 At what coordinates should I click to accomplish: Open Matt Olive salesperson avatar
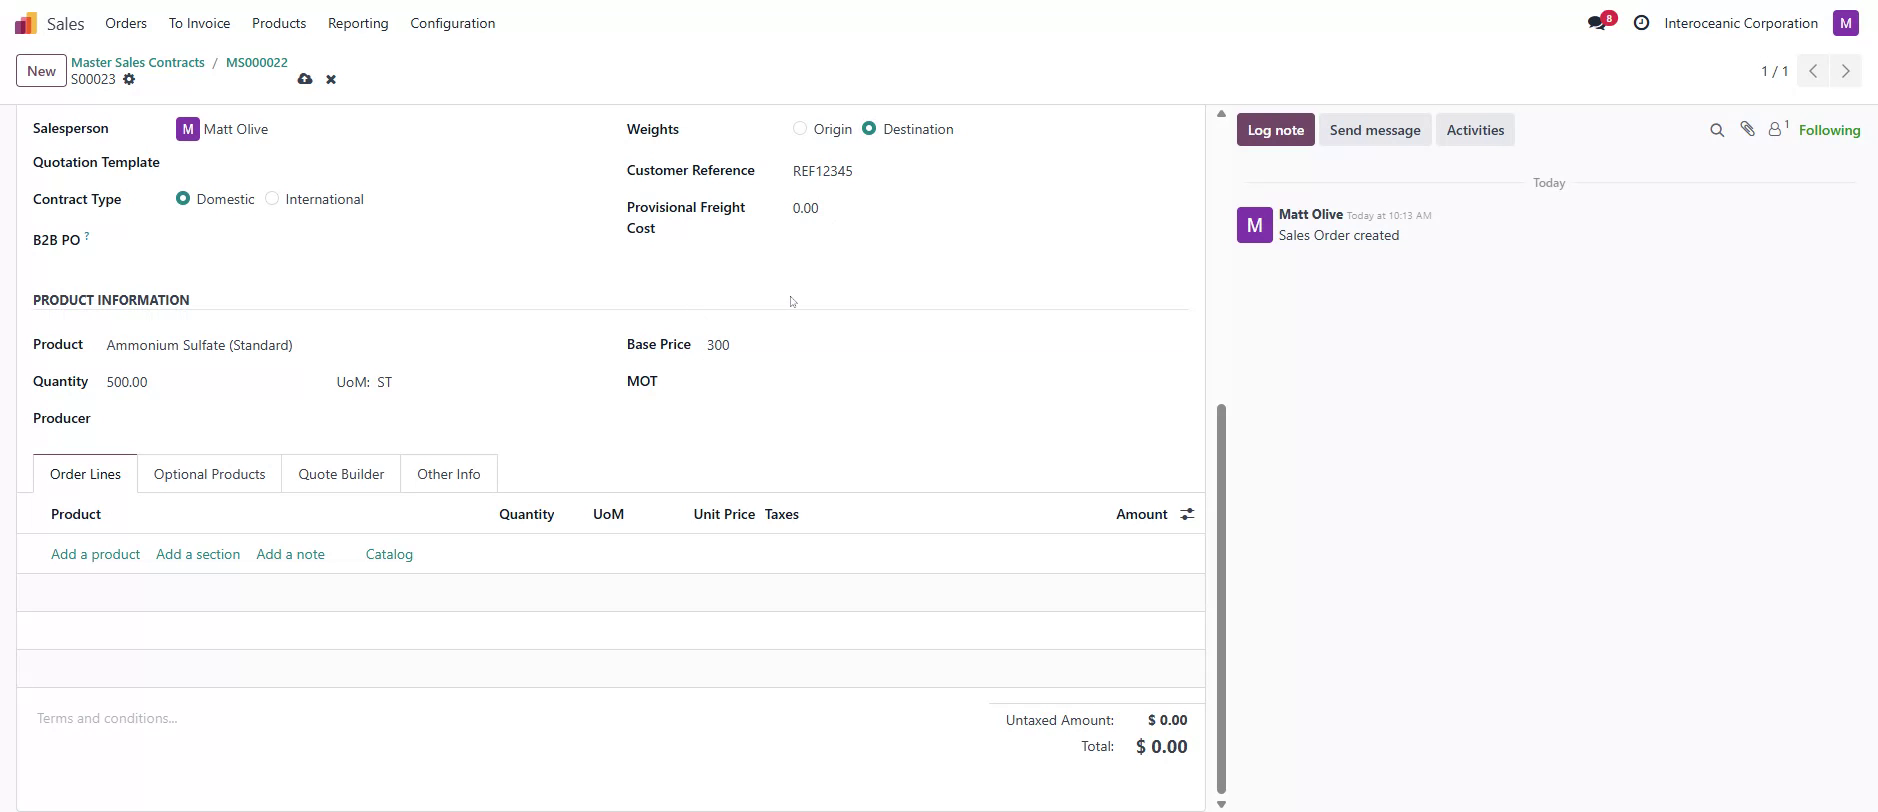(187, 129)
